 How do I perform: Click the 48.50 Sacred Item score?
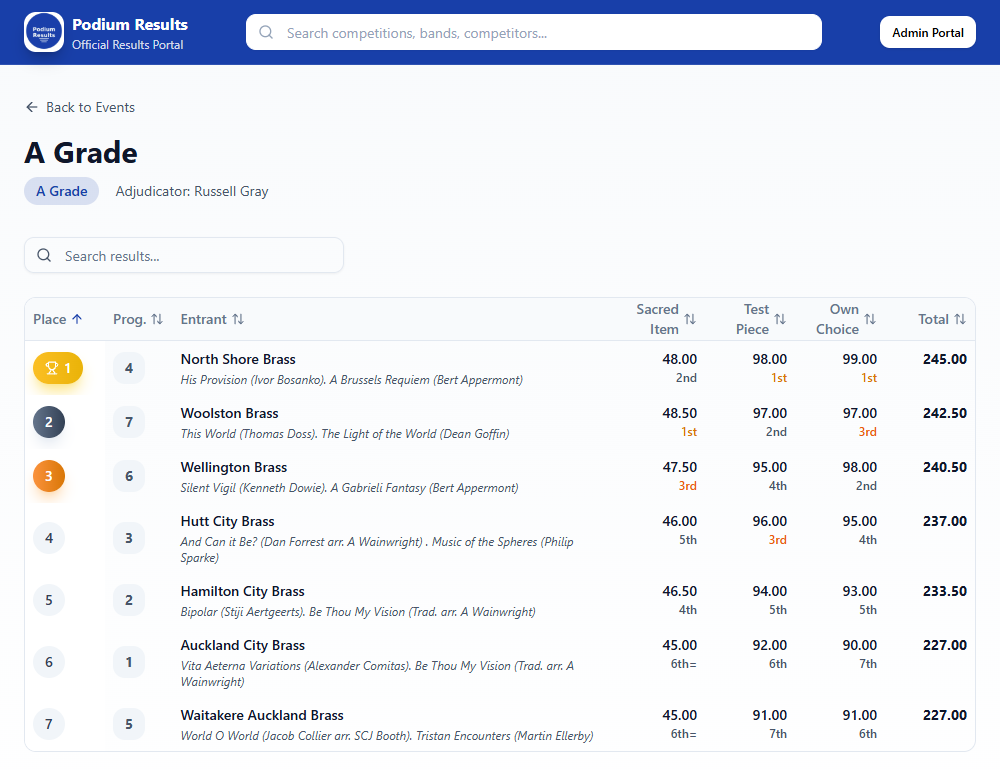(x=679, y=413)
